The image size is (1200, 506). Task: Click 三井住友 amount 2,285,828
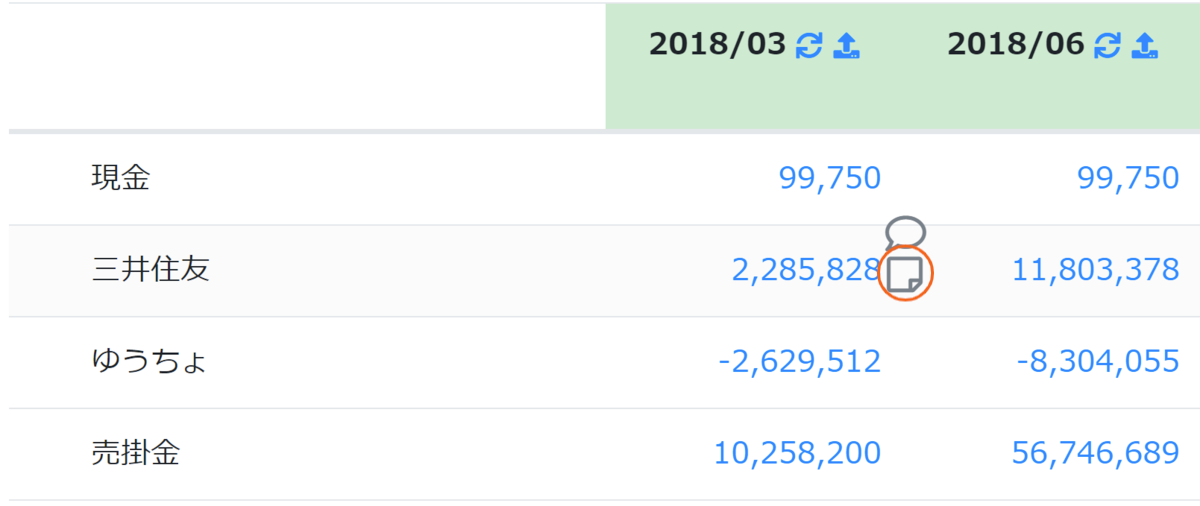(x=806, y=271)
